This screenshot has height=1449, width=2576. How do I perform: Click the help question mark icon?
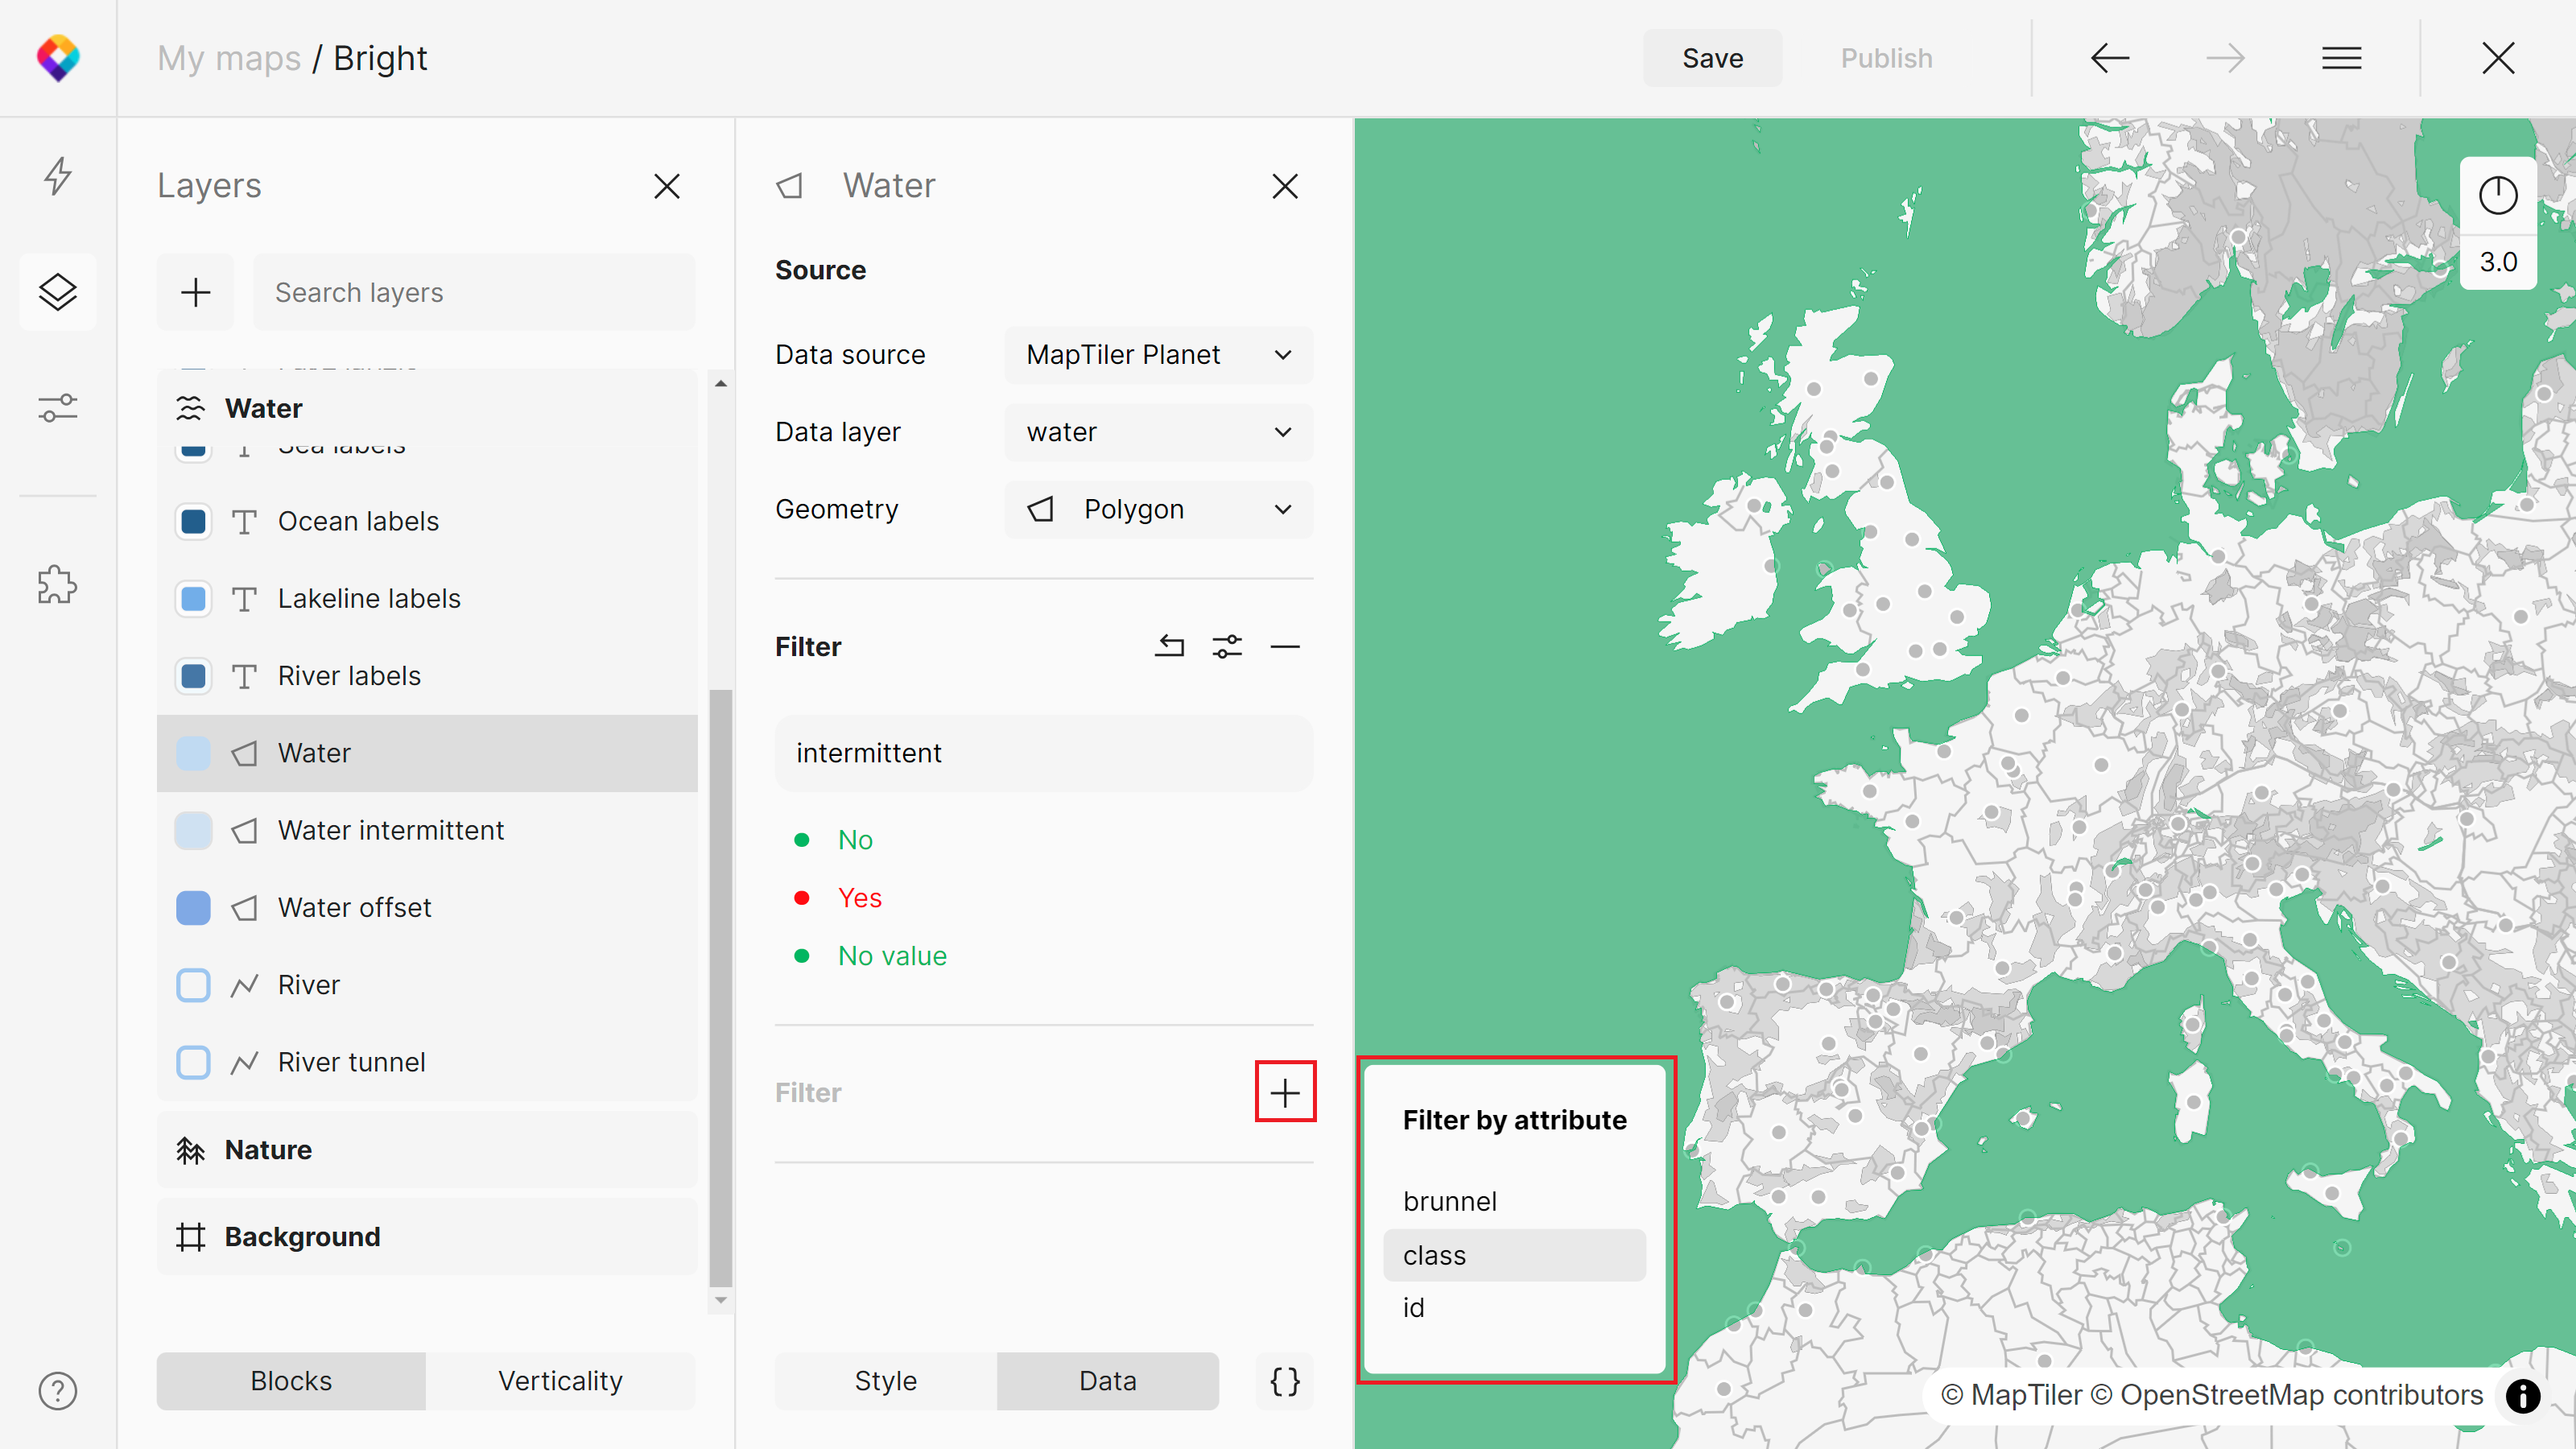(x=58, y=1391)
